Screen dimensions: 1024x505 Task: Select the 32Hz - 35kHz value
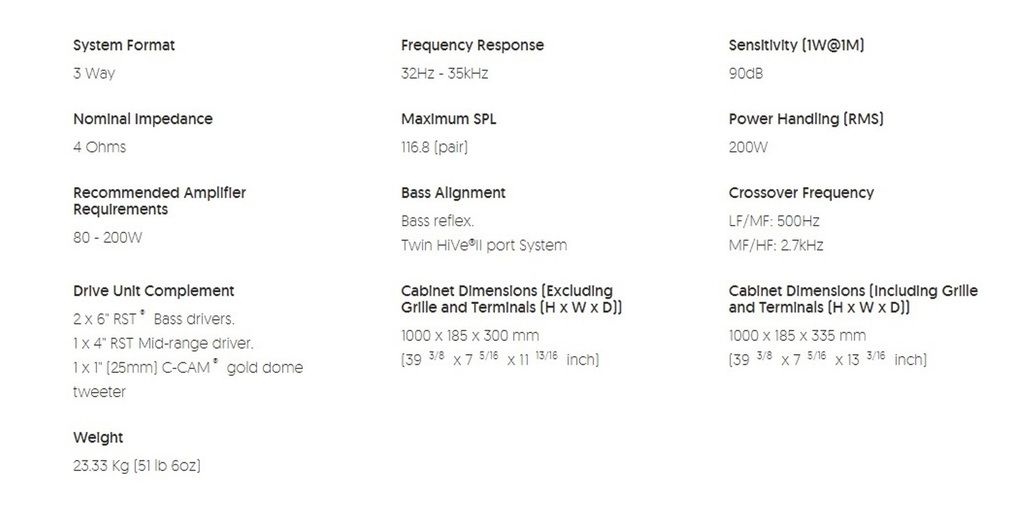click(444, 74)
